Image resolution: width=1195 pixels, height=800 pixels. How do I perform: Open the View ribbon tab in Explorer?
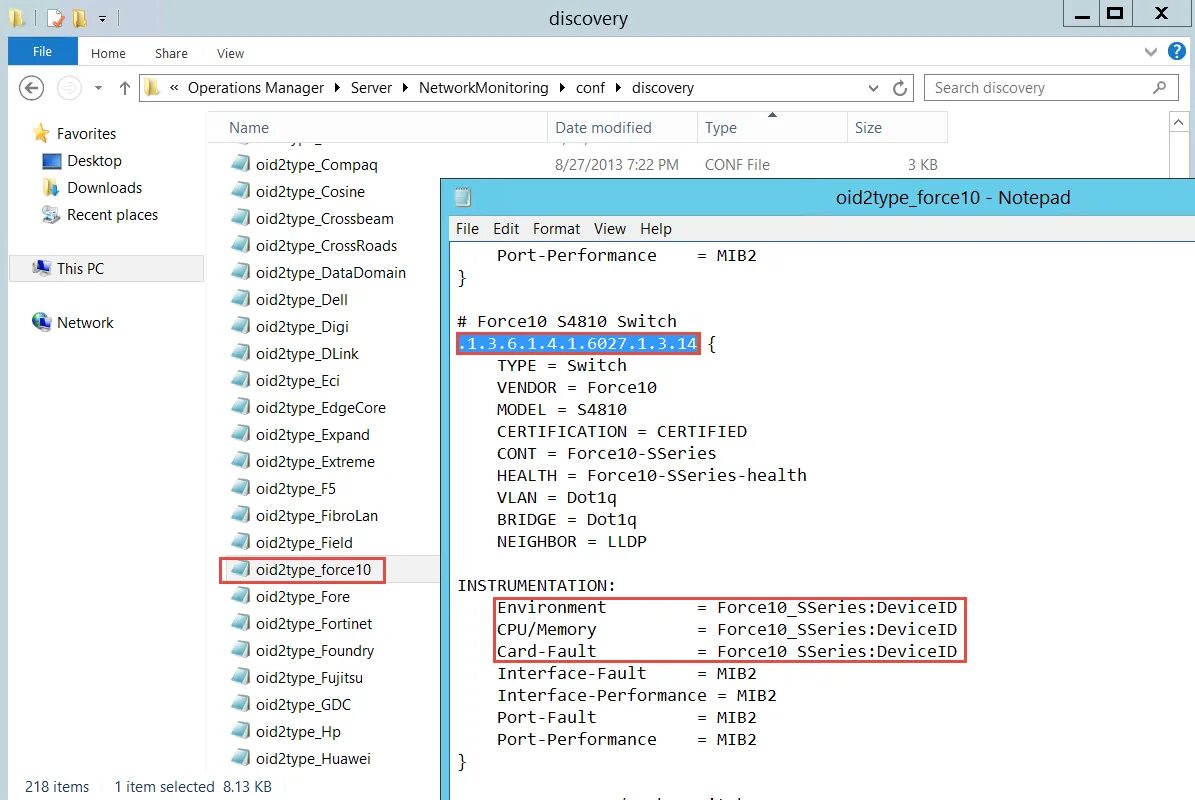(x=230, y=53)
